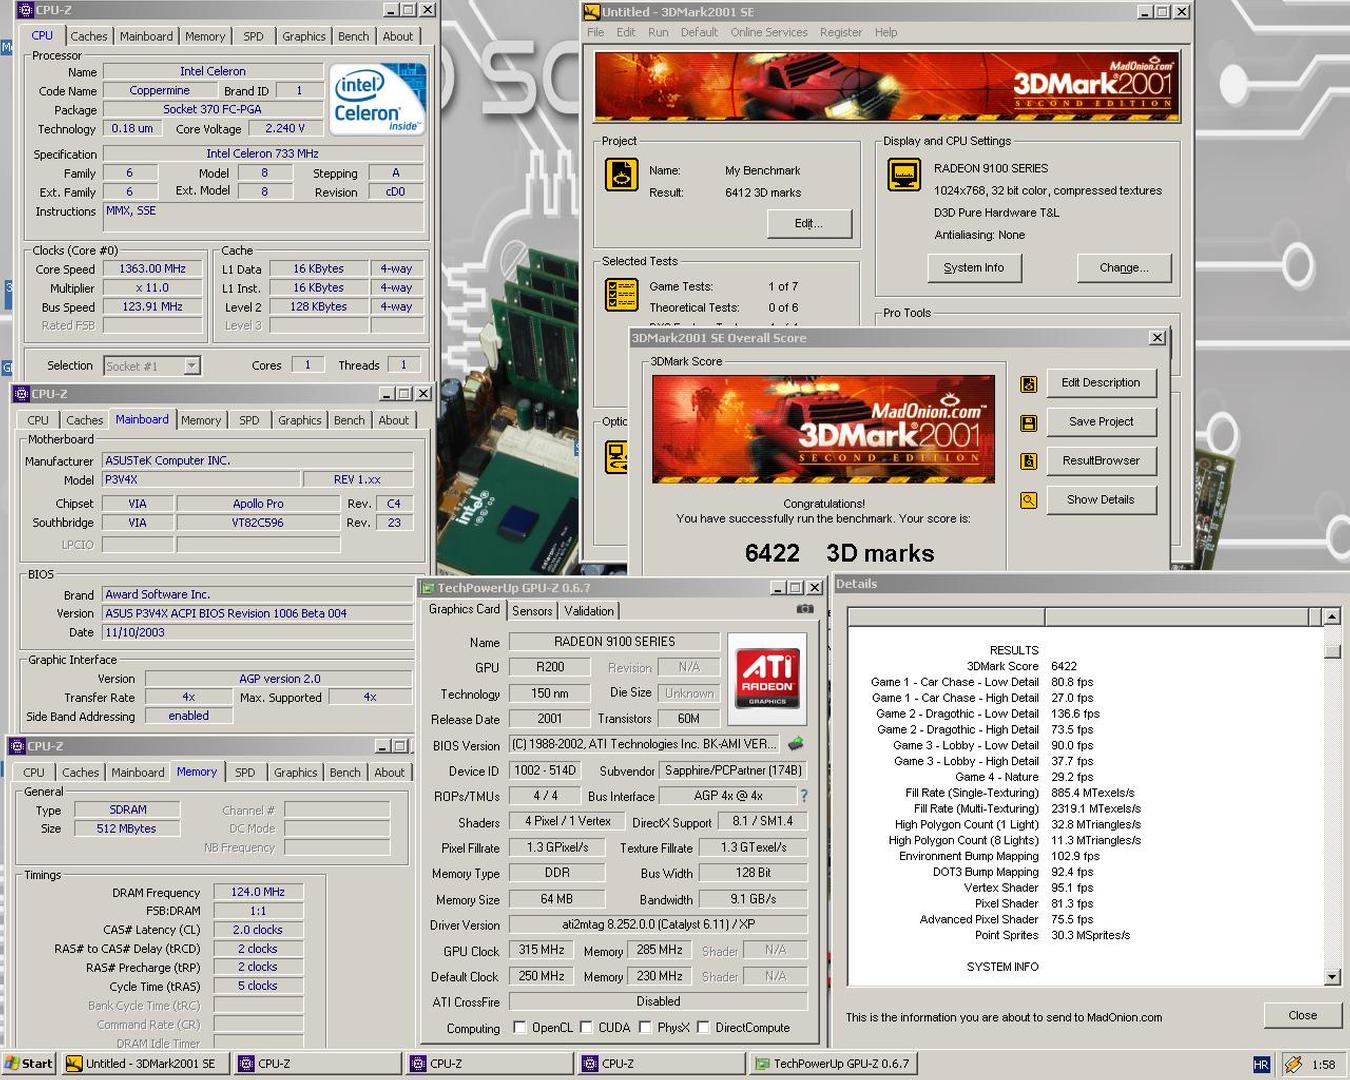Open the Register menu

tap(841, 32)
